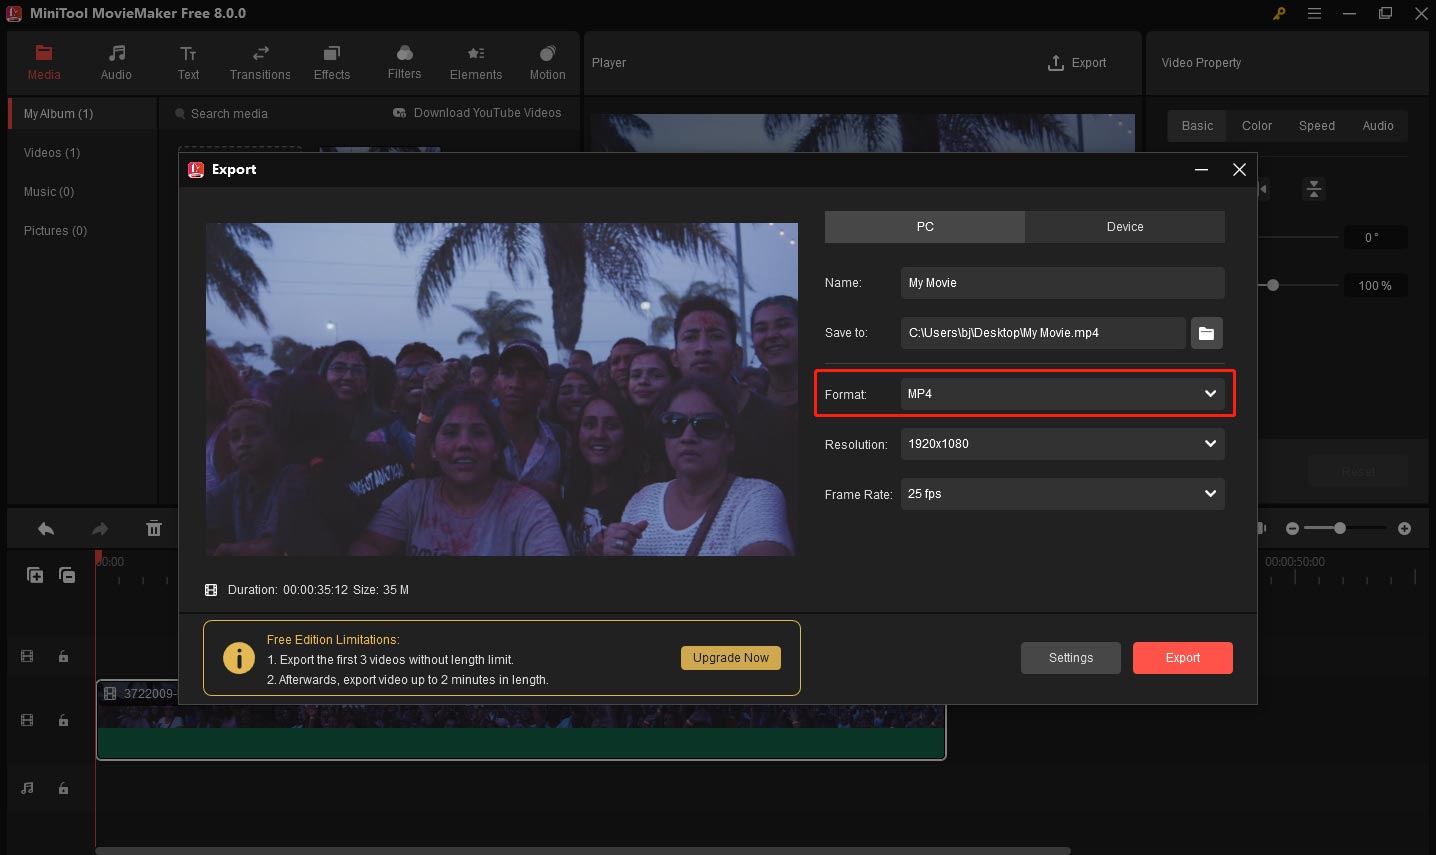Click timeline zoom out minus button
This screenshot has height=855, width=1436.
[1292, 528]
